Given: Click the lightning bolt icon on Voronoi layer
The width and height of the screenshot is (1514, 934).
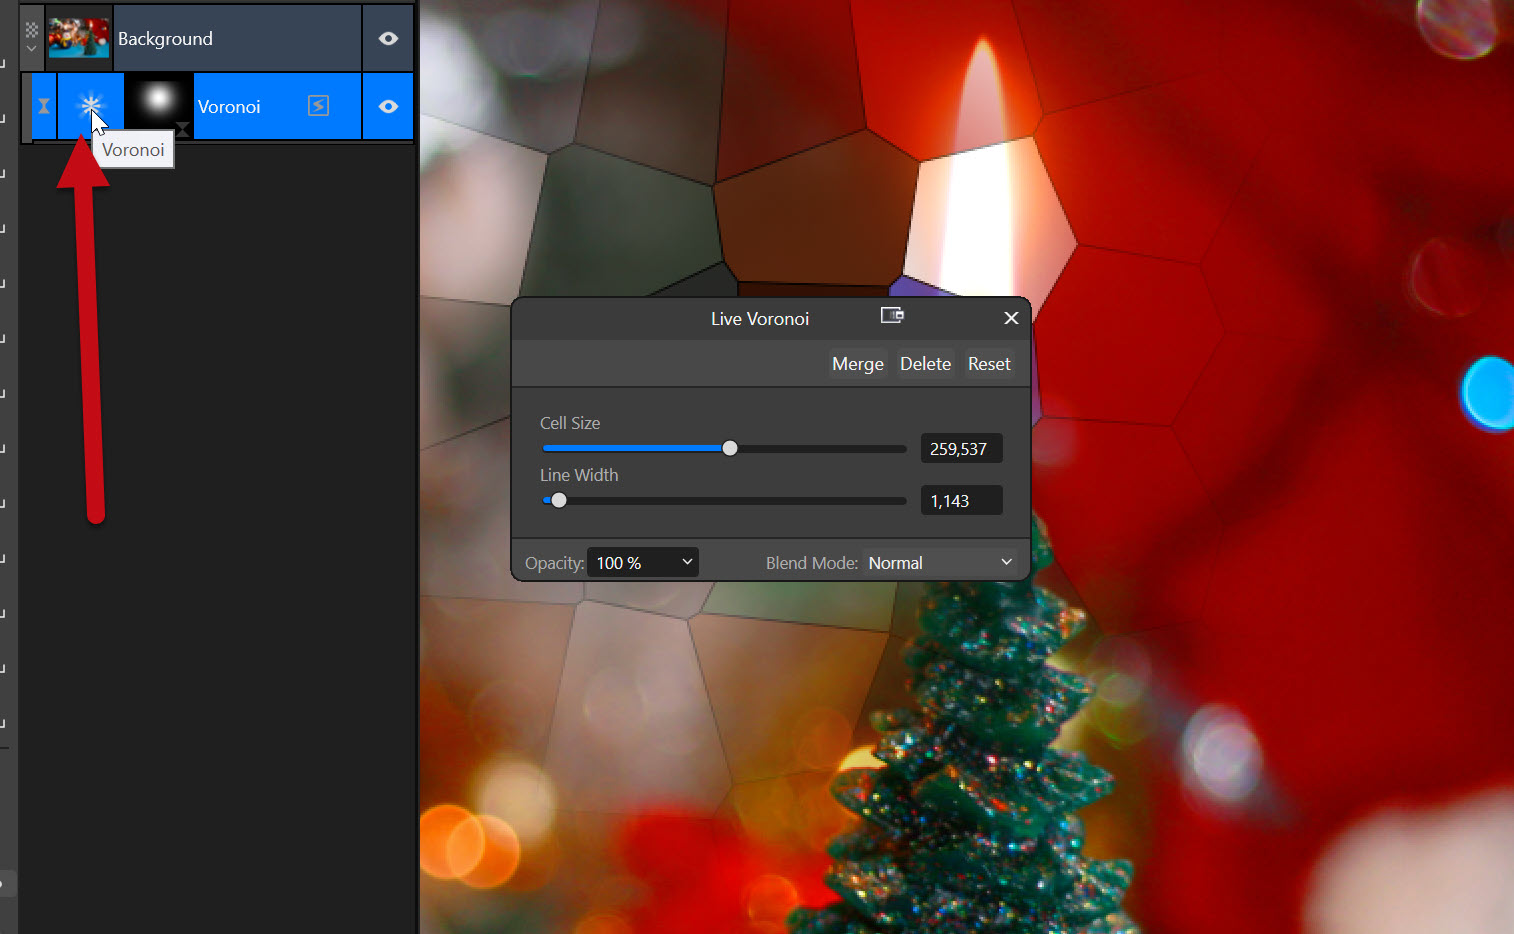Looking at the screenshot, I should [x=318, y=106].
